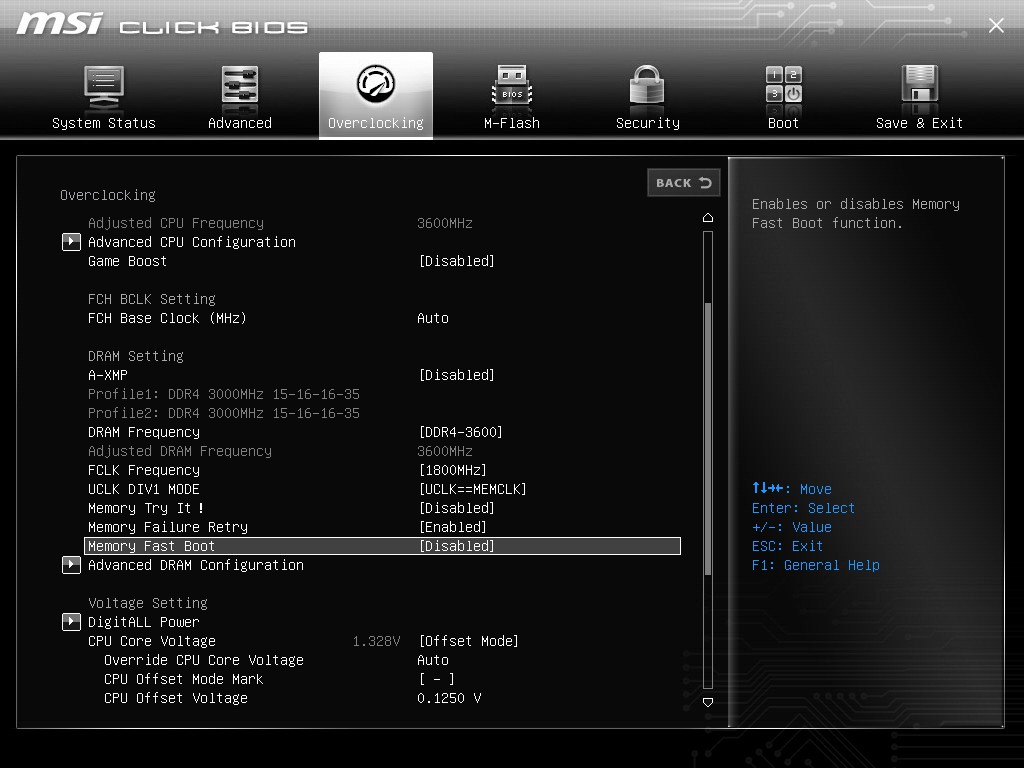Click scrollbar down arrow
This screenshot has width=1024, height=768.
[x=708, y=702]
